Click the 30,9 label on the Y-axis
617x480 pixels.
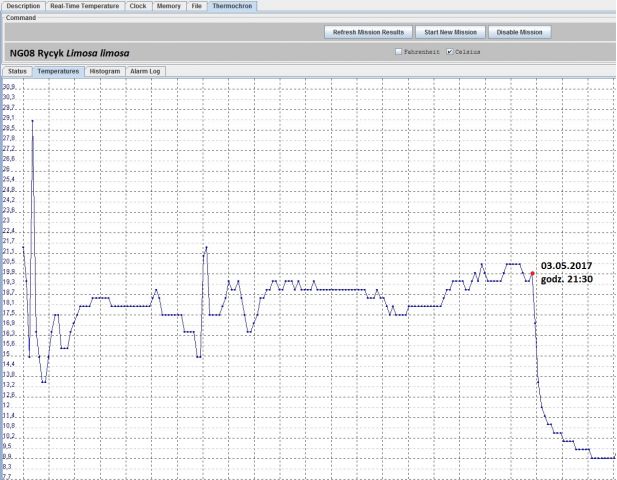click(x=8, y=87)
